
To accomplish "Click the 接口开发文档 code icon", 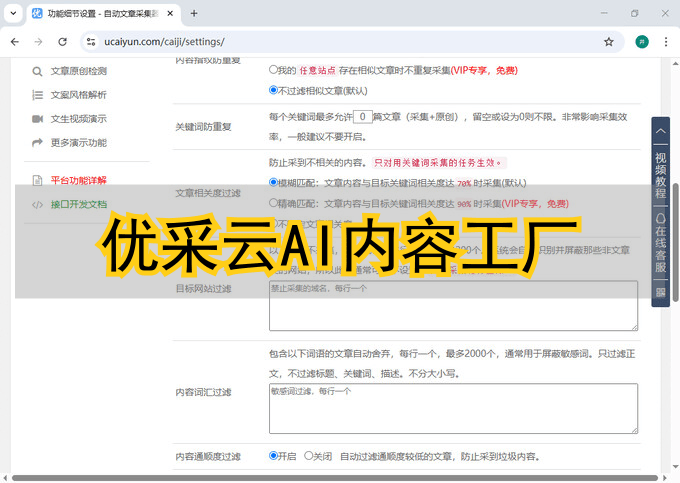I will tap(37, 204).
